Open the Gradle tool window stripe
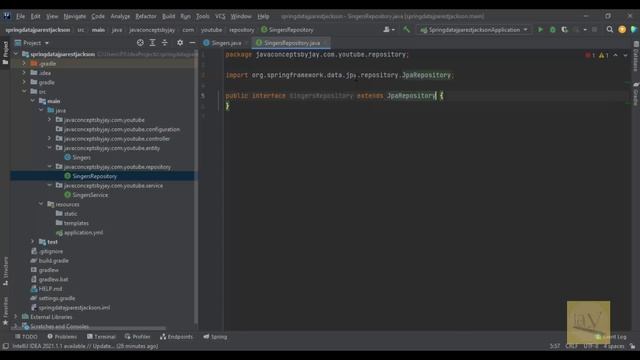 click(636, 94)
